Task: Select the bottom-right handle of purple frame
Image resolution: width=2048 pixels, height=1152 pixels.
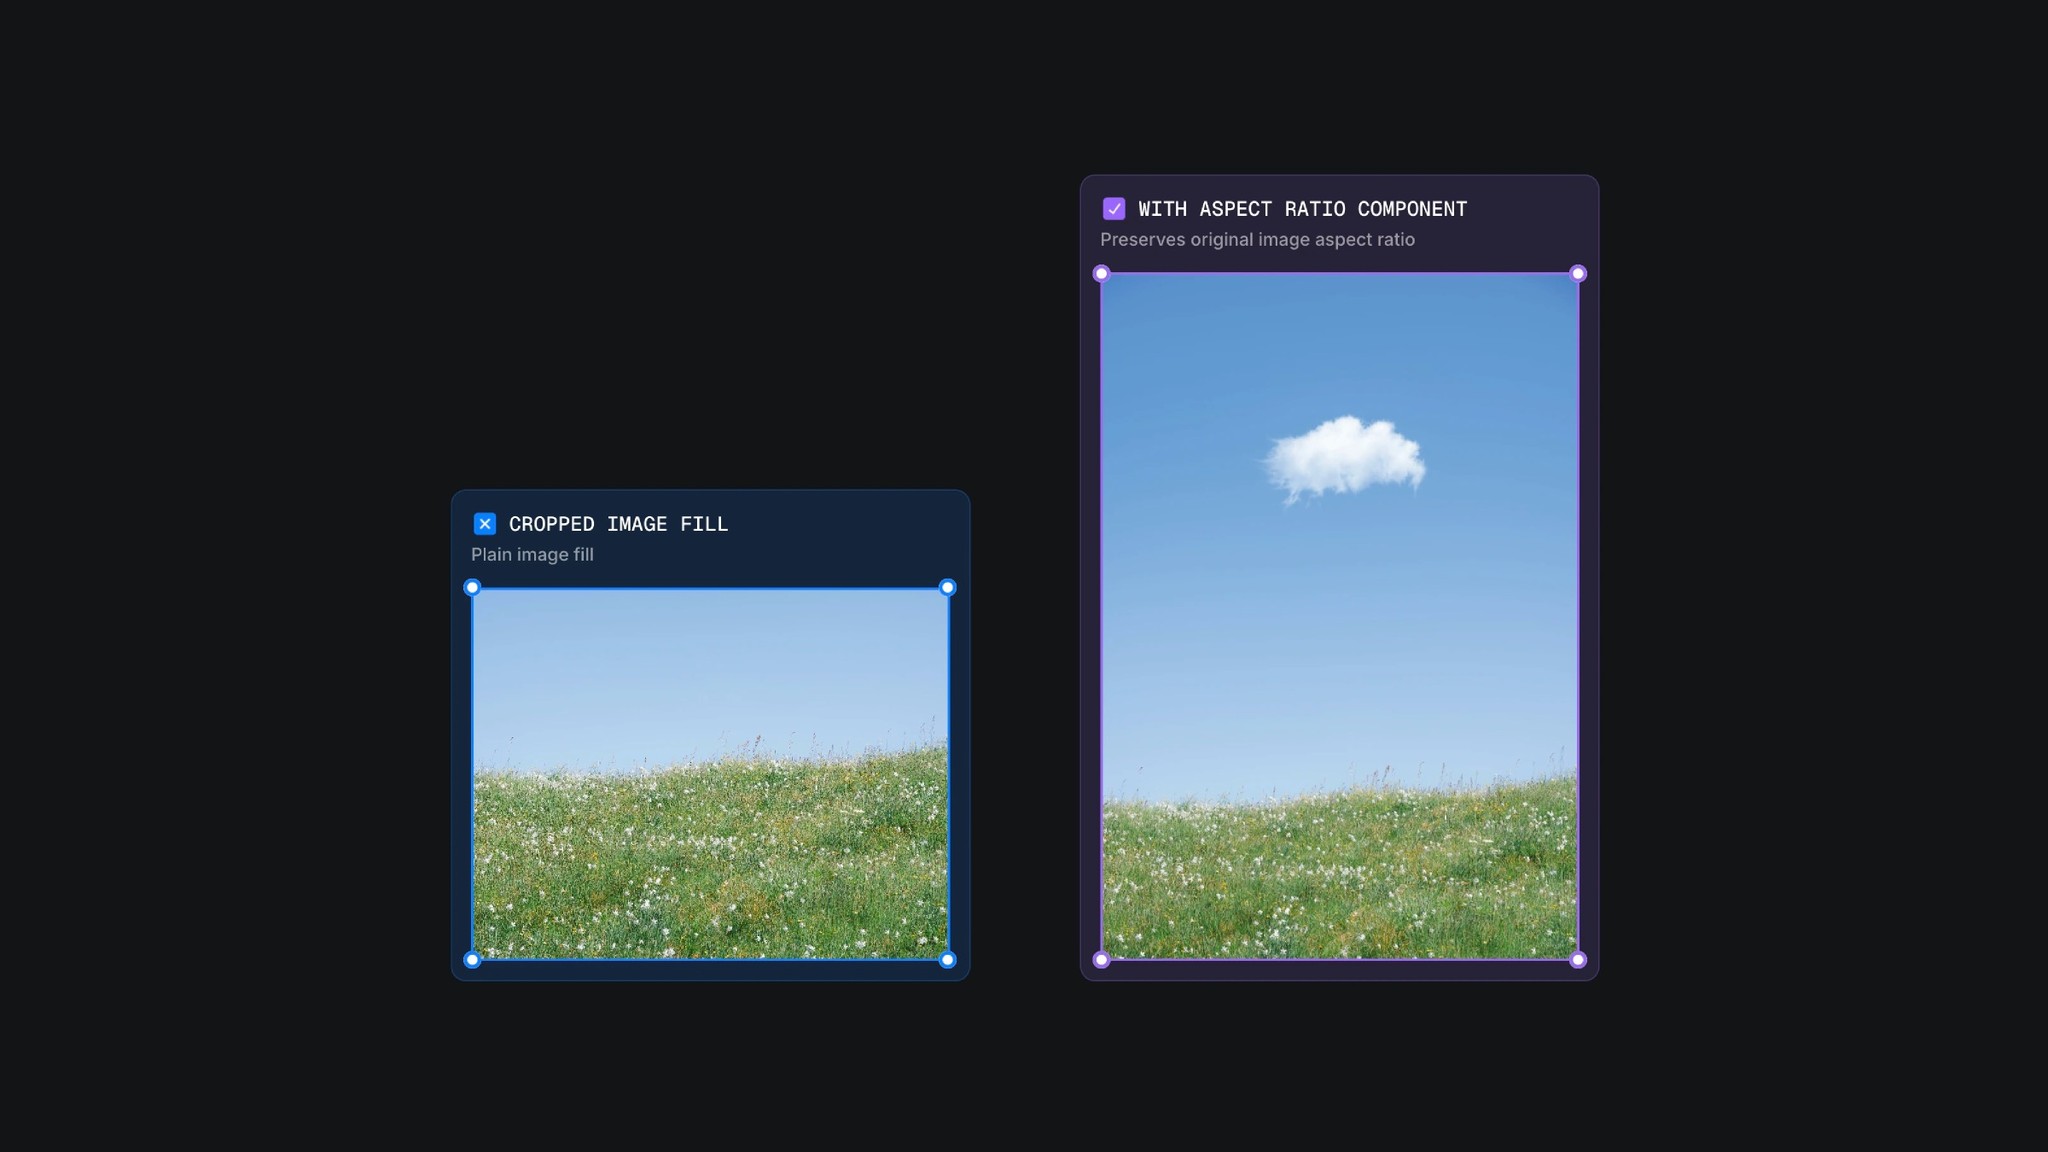Action: click(x=1578, y=959)
